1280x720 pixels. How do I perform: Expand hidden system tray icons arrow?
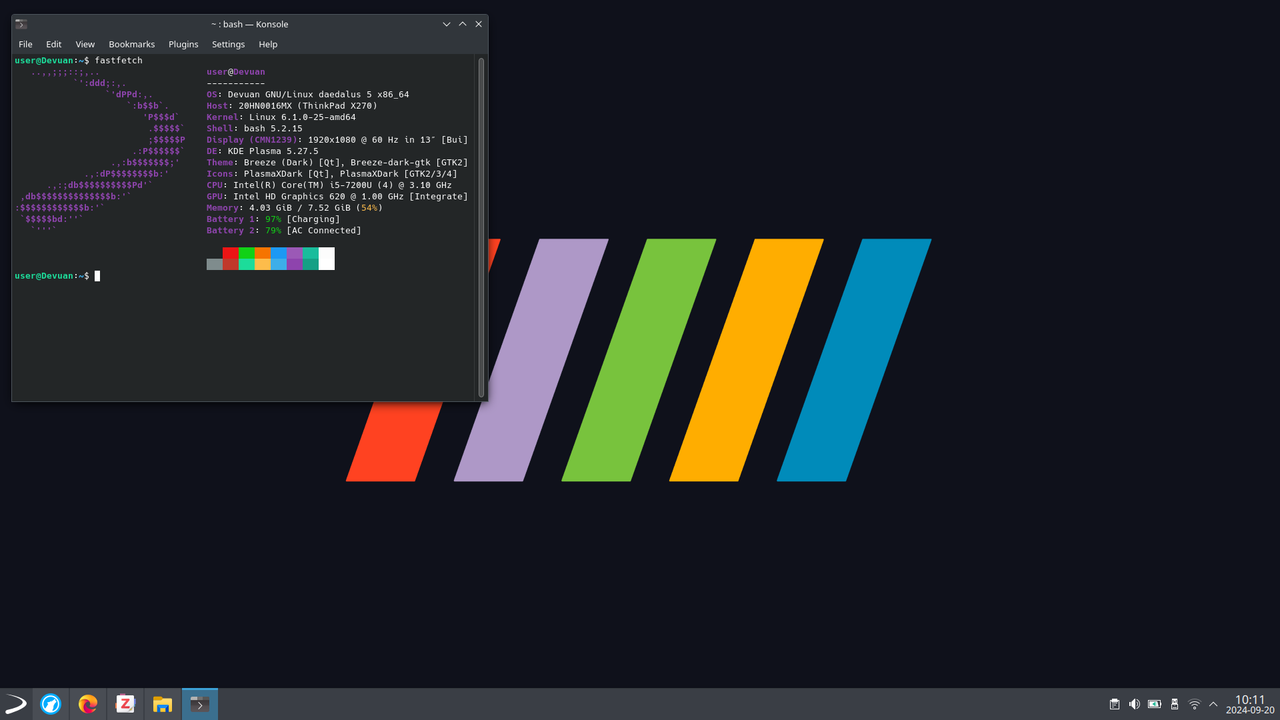point(1213,704)
